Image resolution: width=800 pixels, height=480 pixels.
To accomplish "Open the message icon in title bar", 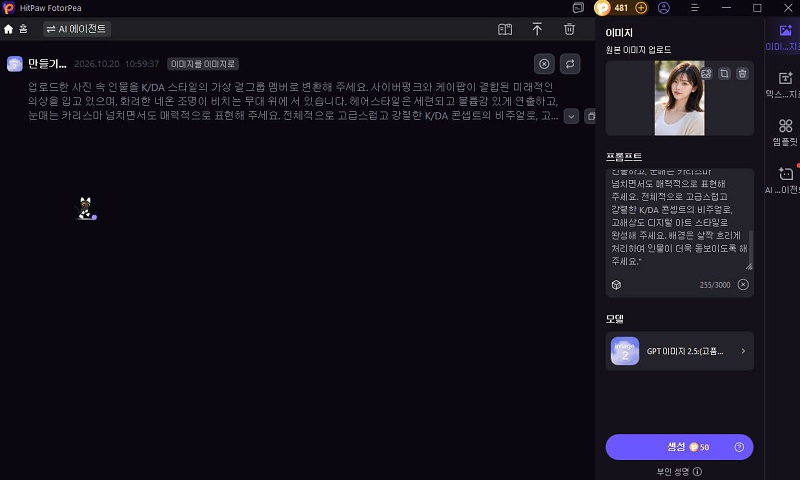I will click(578, 8).
